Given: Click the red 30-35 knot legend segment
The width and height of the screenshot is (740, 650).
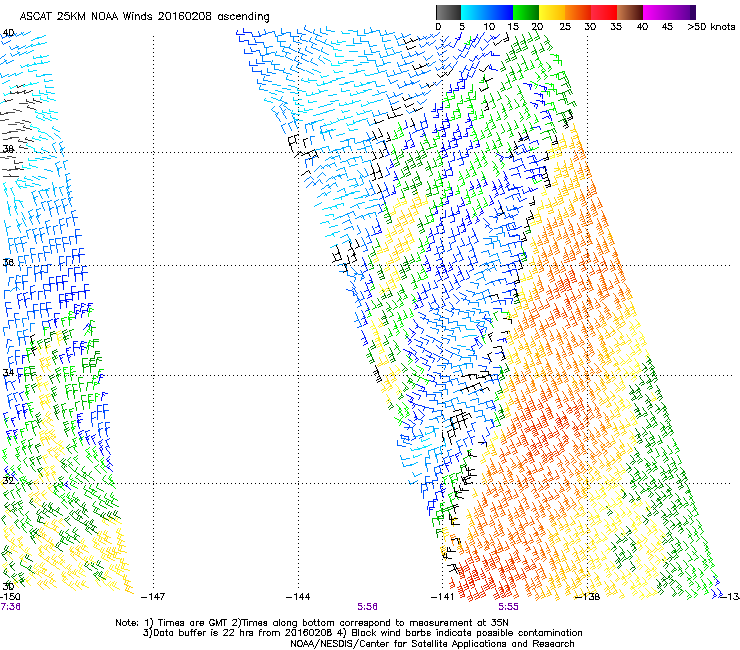Looking at the screenshot, I should (604, 12).
